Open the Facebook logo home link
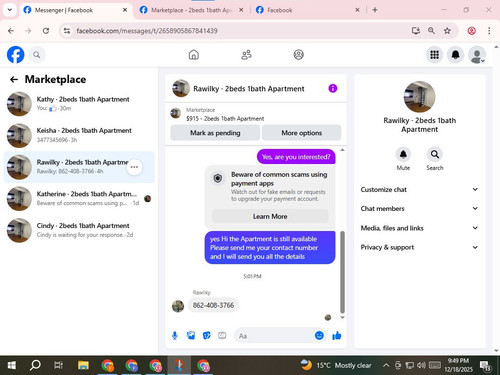Viewport: 500px width, 375px height. coord(16,55)
